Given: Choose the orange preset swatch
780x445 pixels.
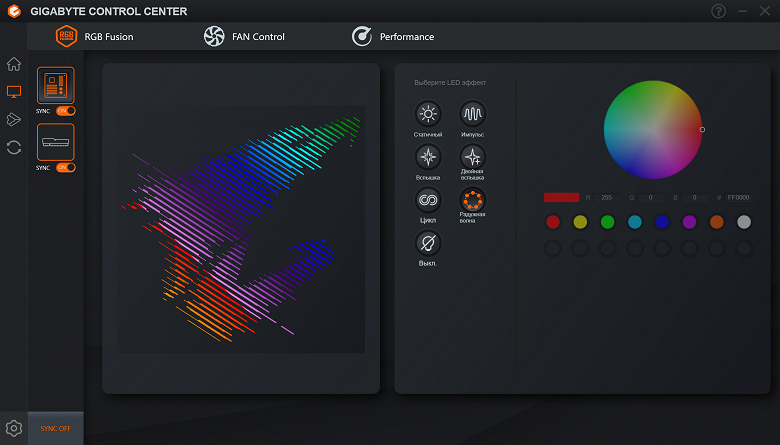Looking at the screenshot, I should point(717,222).
